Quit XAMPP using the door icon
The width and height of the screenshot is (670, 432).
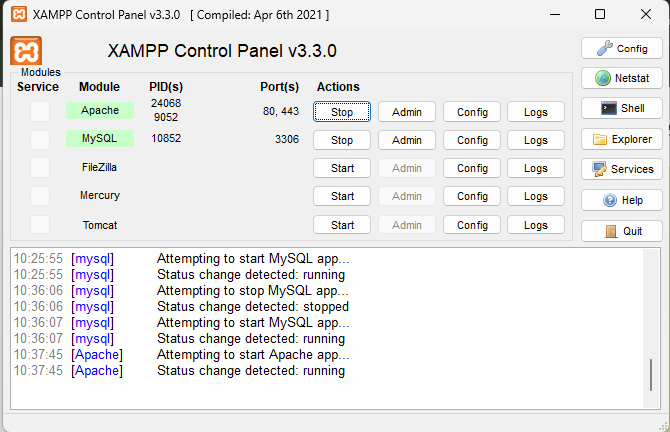(621, 231)
